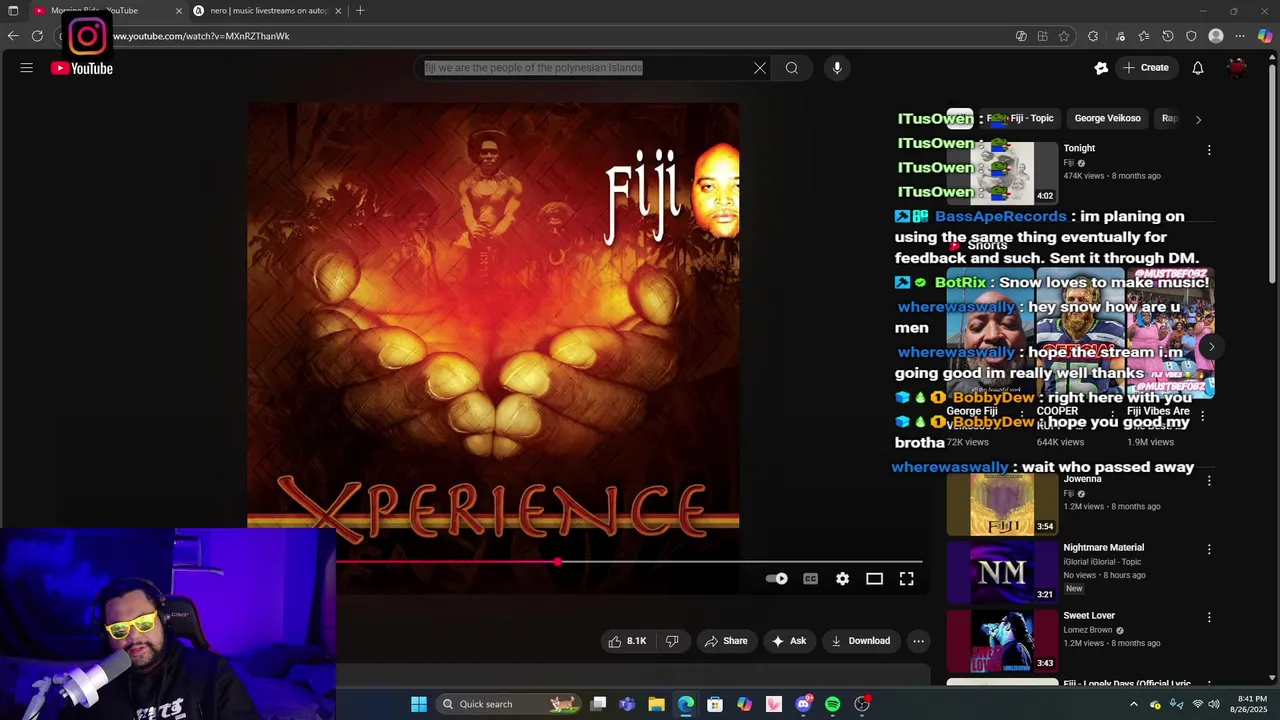Screen dimensions: 1280x720
Task: Open browser history clock icon
Action: tap(1168, 36)
